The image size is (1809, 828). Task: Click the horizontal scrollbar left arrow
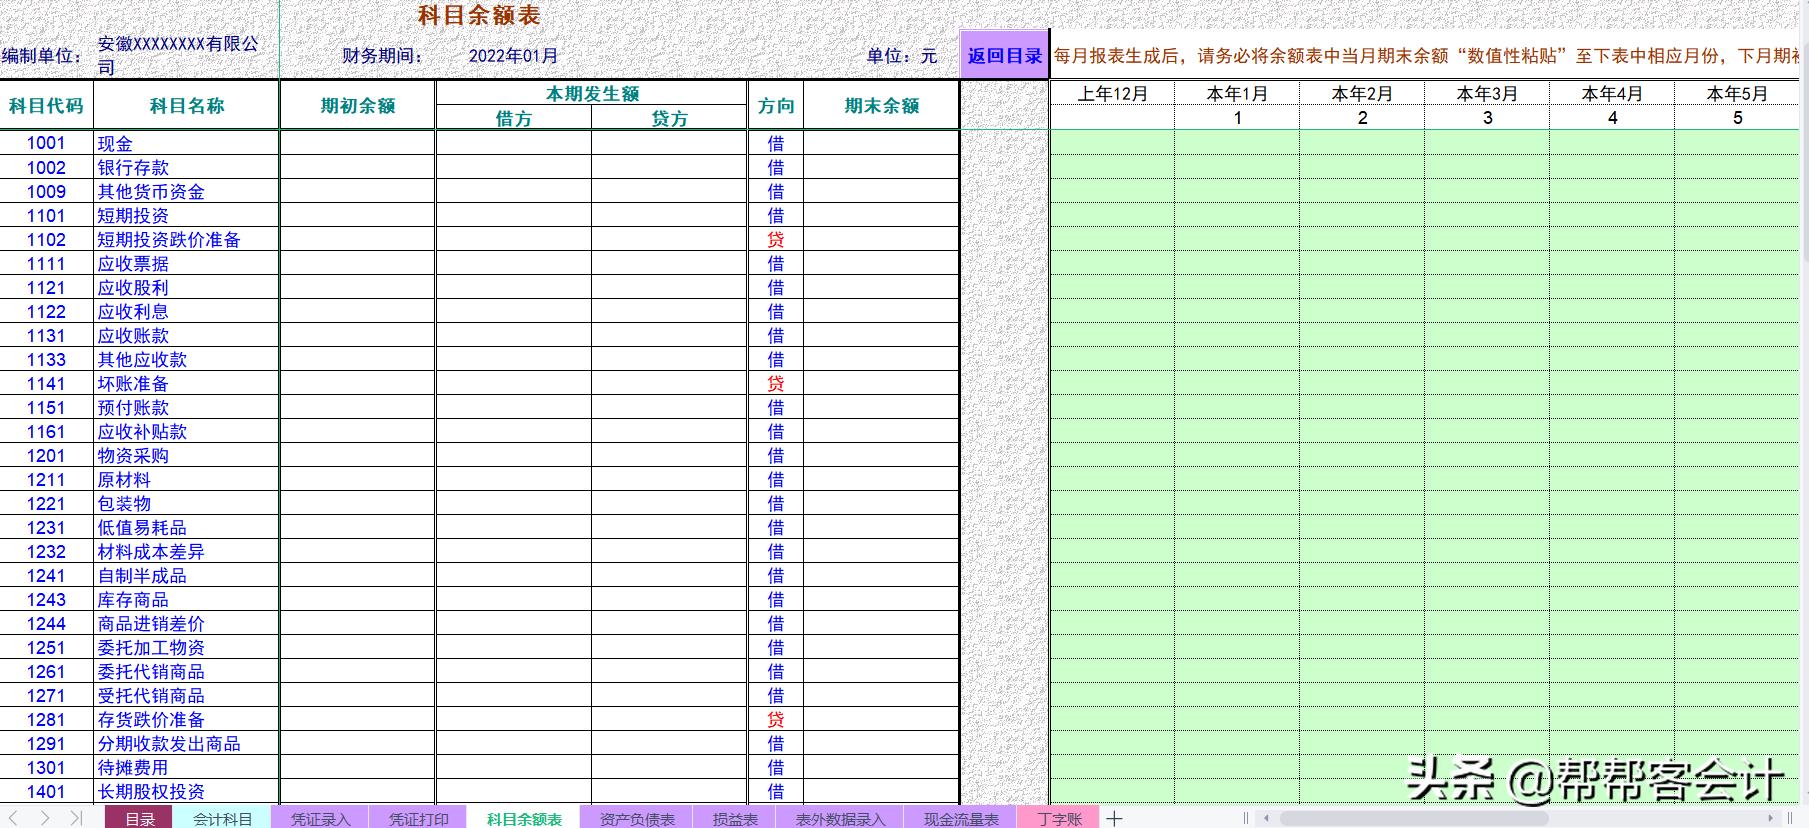(x=1266, y=818)
